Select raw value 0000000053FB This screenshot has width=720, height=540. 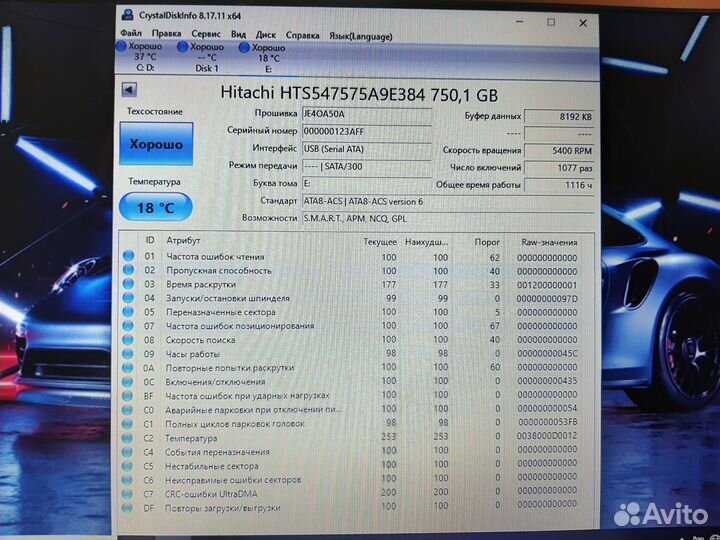[548, 422]
